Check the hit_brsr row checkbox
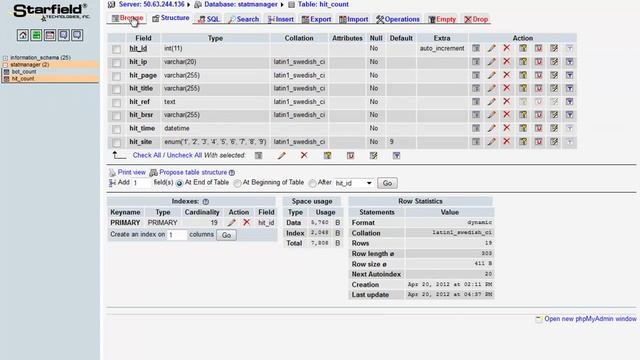Screen dimensions: 640x360 pyautogui.click(x=116, y=116)
